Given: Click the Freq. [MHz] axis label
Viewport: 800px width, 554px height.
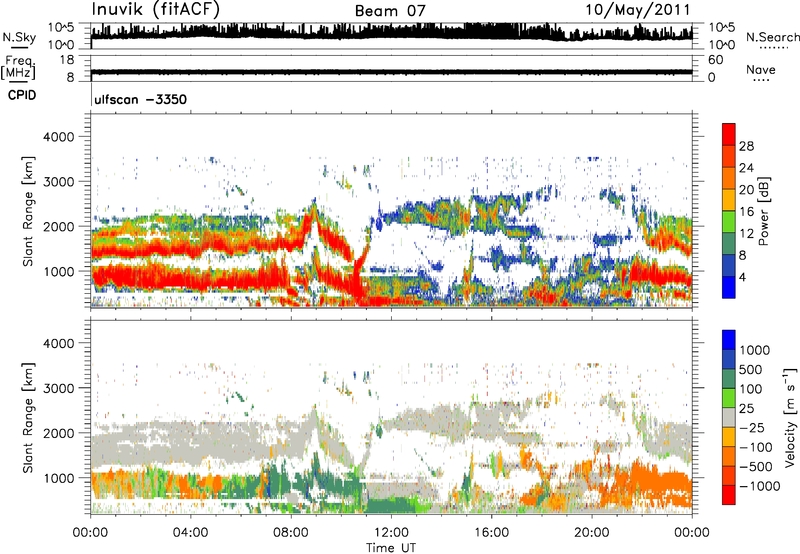Looking at the screenshot, I should tap(18, 69).
